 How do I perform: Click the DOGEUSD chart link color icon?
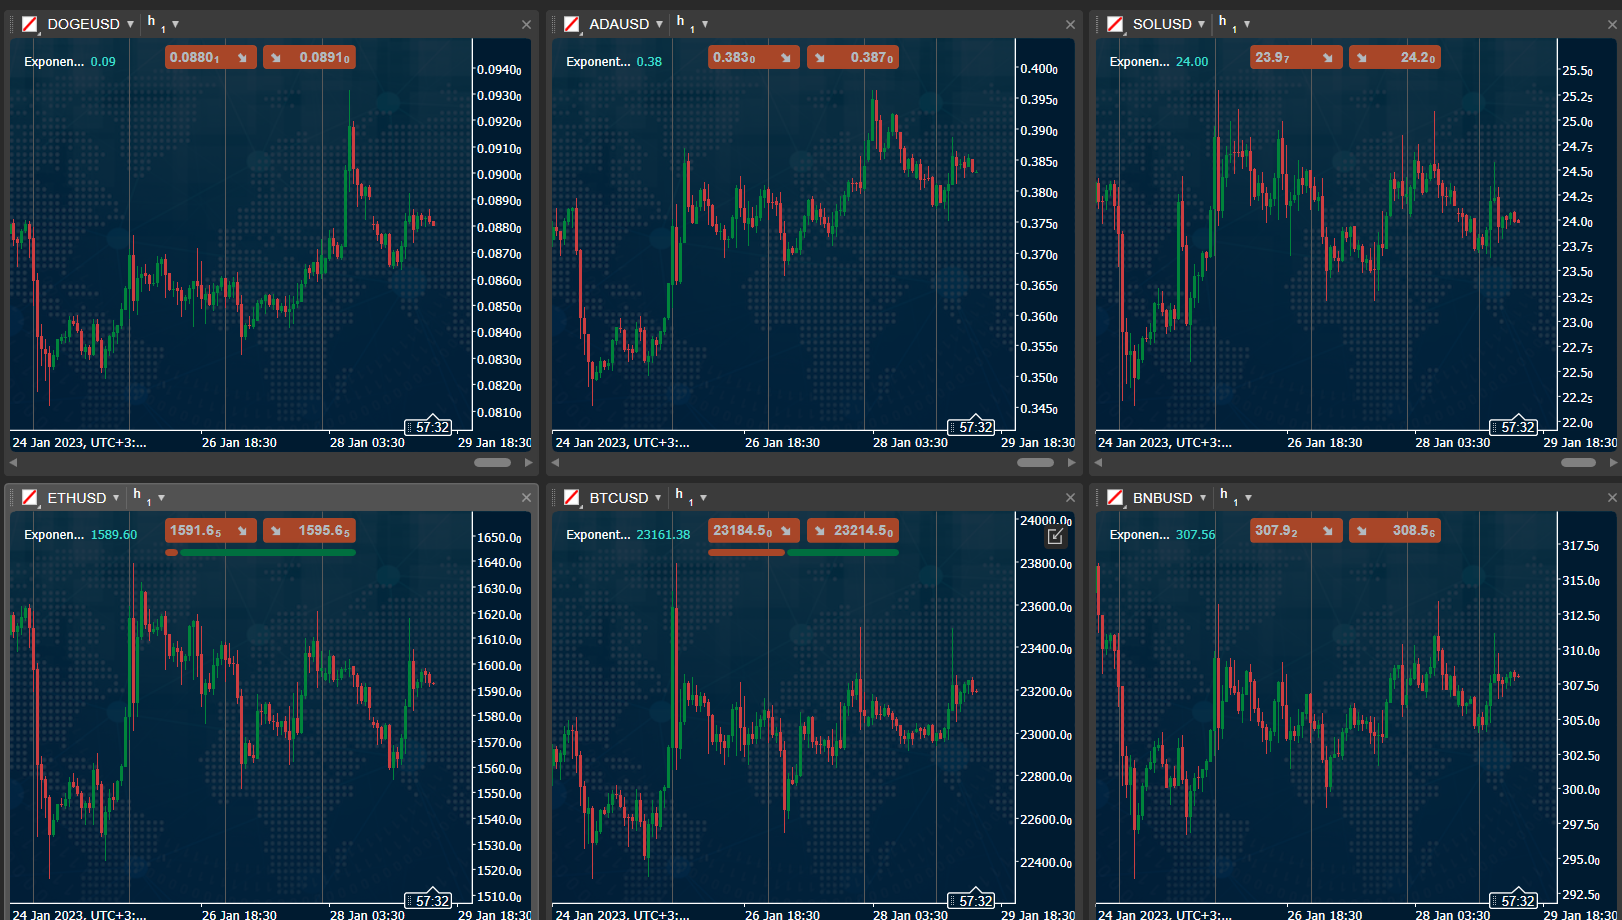pyautogui.click(x=30, y=24)
